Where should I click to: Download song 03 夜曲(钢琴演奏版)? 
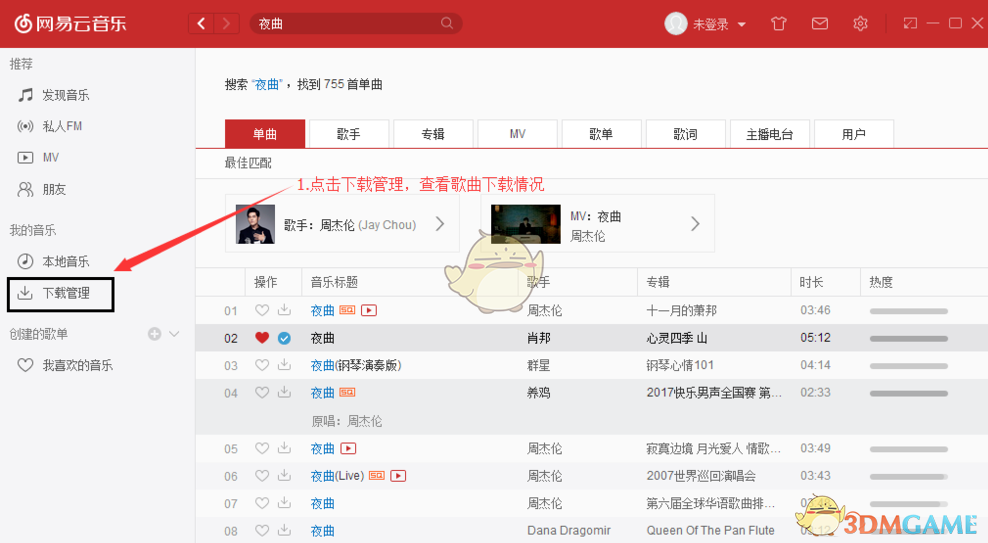coord(285,365)
